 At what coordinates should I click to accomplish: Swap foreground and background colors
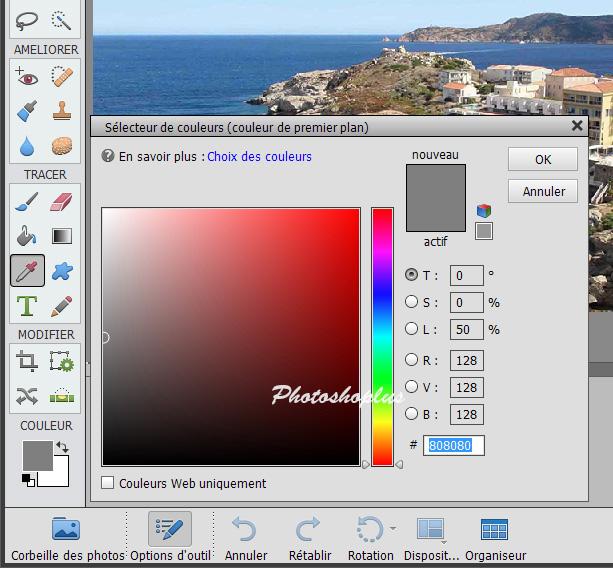tap(61, 447)
